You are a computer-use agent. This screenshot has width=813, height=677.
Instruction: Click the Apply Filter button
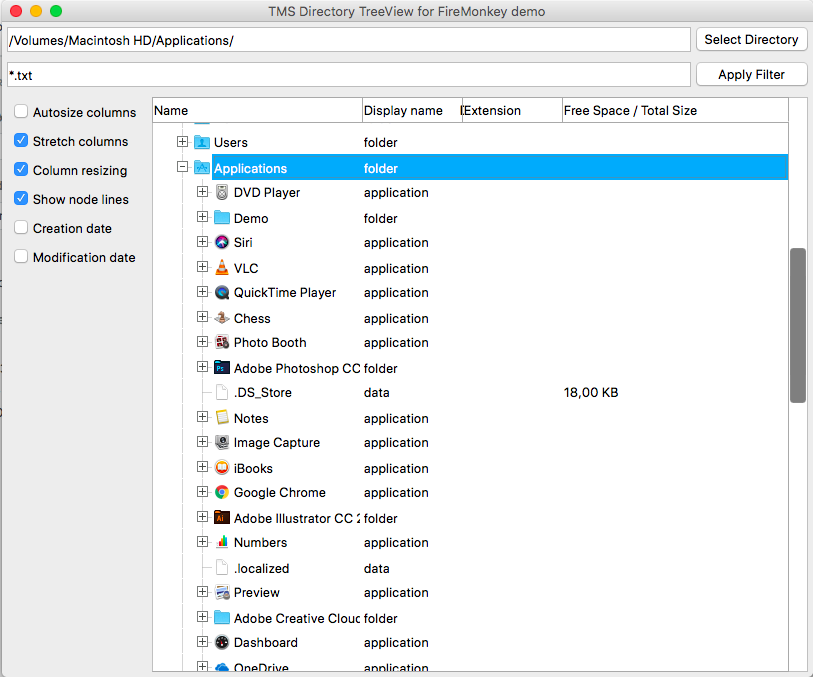(x=751, y=75)
